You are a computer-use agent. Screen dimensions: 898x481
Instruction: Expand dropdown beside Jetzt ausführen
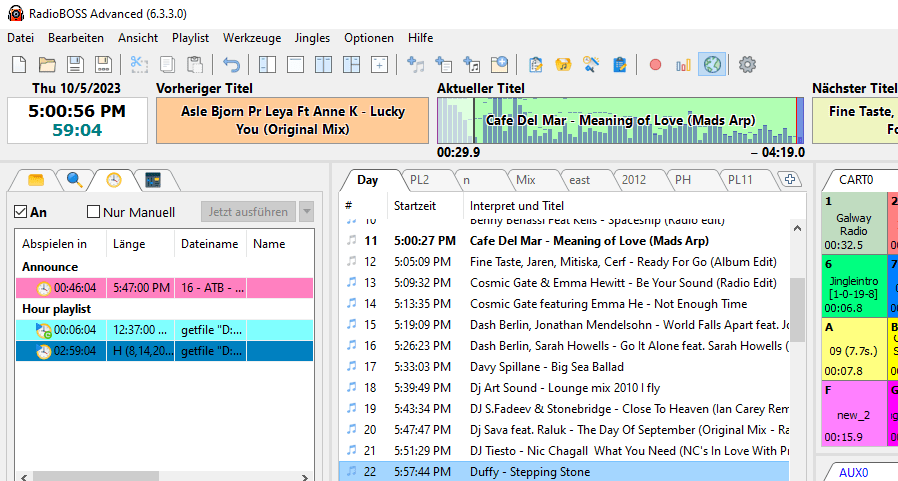306,211
